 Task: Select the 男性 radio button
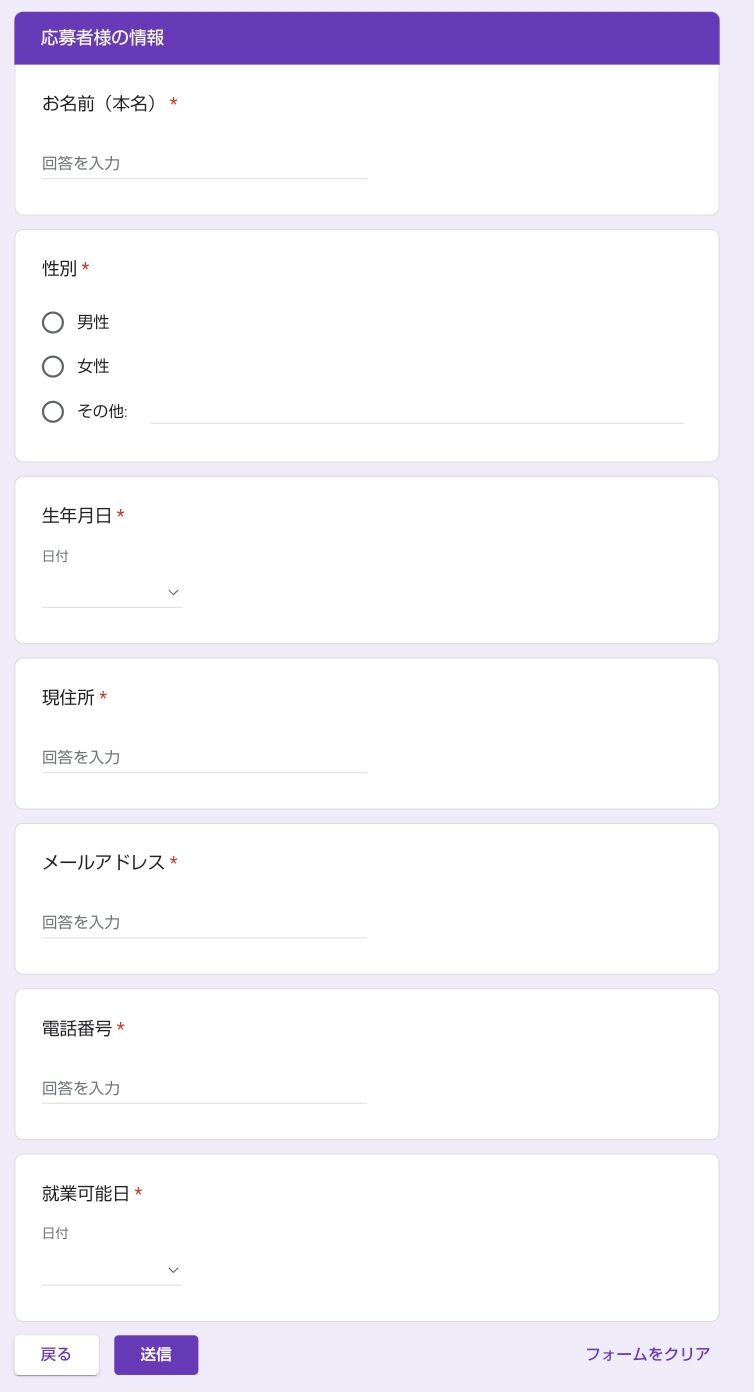coord(53,322)
